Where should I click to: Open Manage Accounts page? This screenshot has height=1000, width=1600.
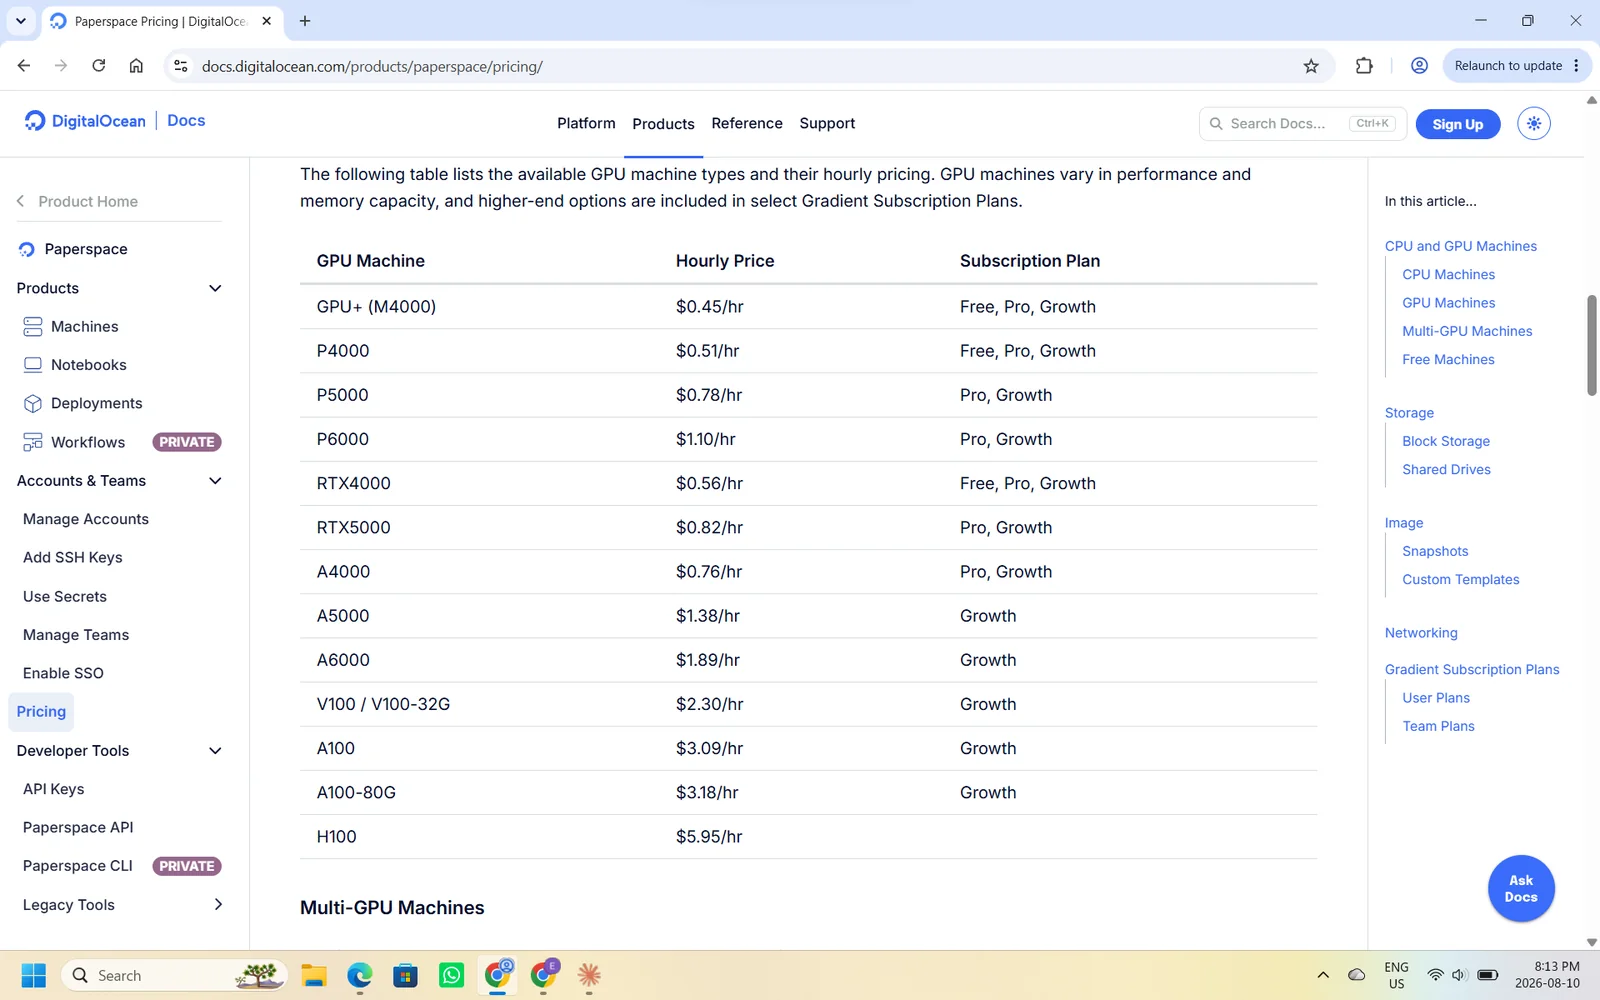click(86, 519)
